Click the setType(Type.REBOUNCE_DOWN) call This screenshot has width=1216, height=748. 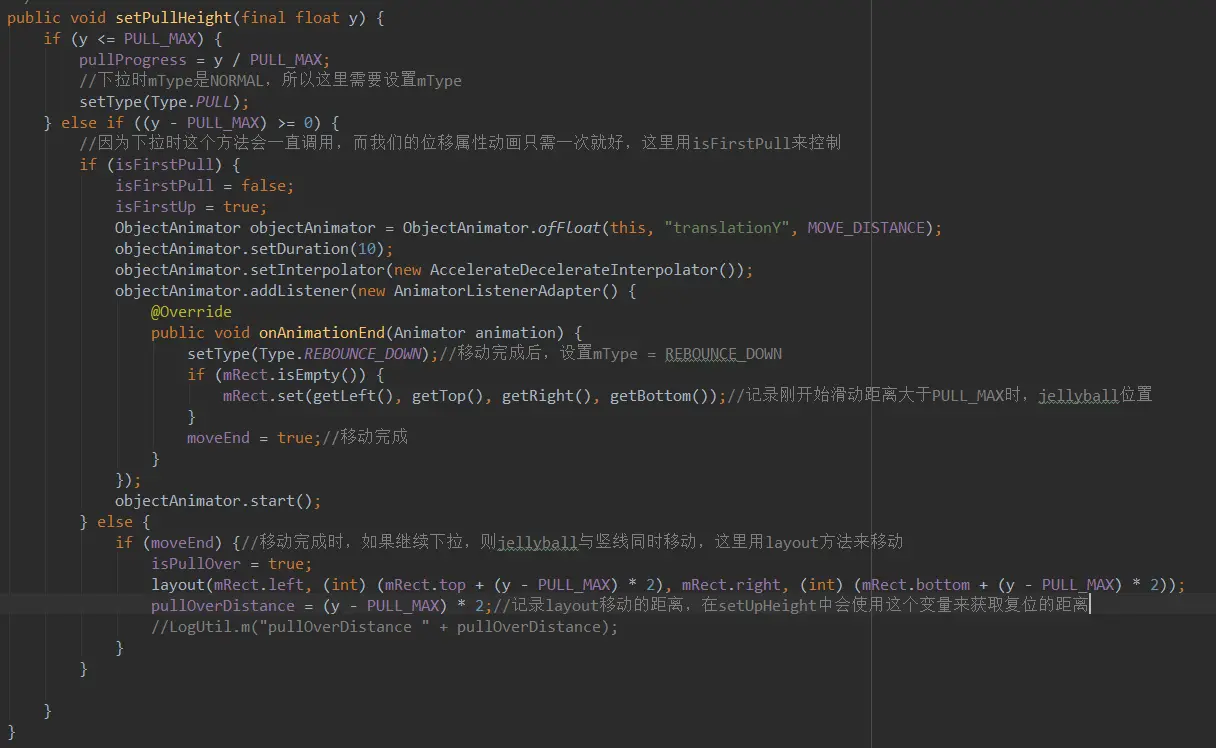[312, 353]
